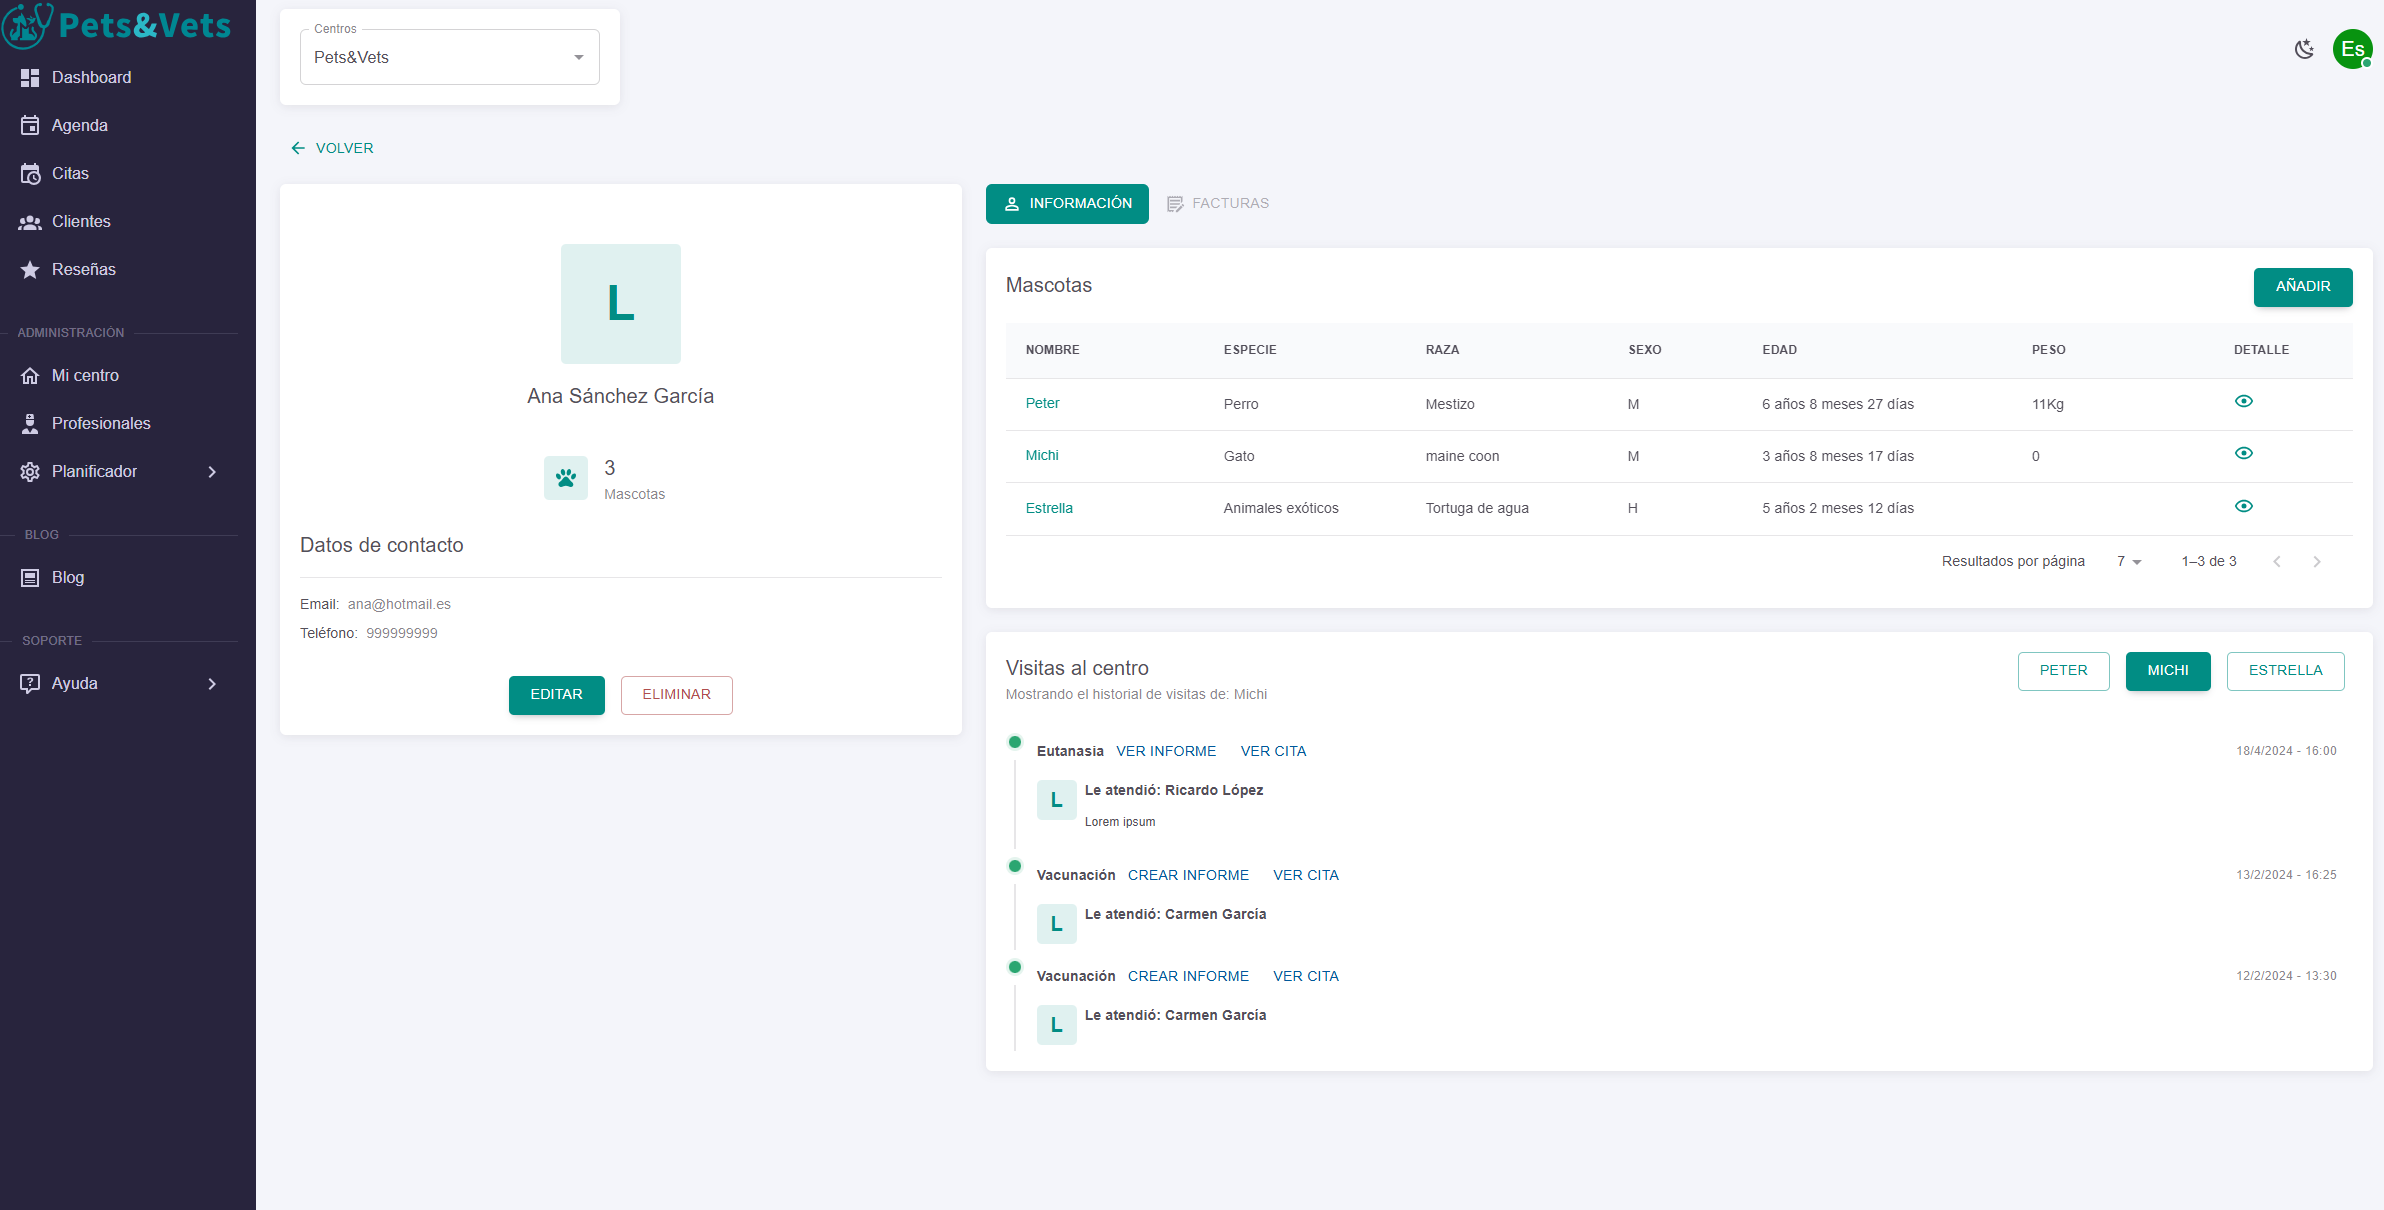The height and width of the screenshot is (1210, 2384).
Task: Open Dashboard from the sidebar
Action: click(91, 77)
